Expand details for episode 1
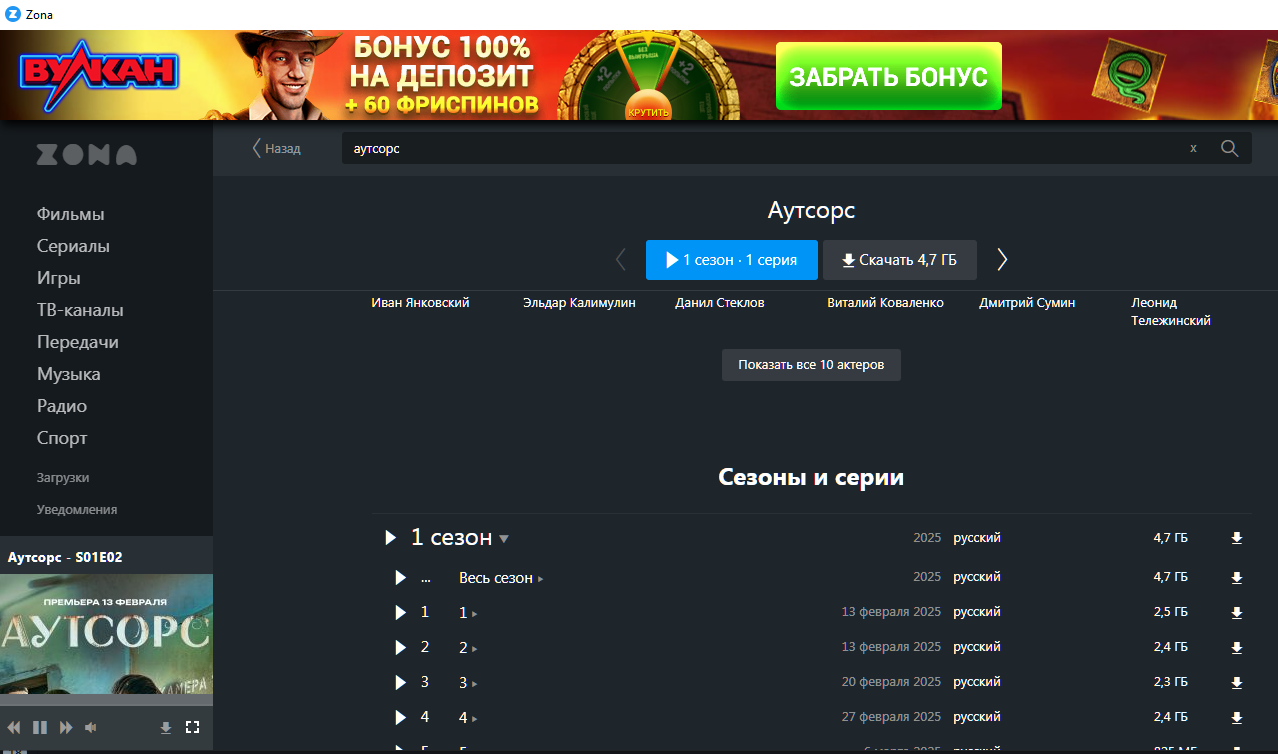1278x754 pixels. click(474, 614)
